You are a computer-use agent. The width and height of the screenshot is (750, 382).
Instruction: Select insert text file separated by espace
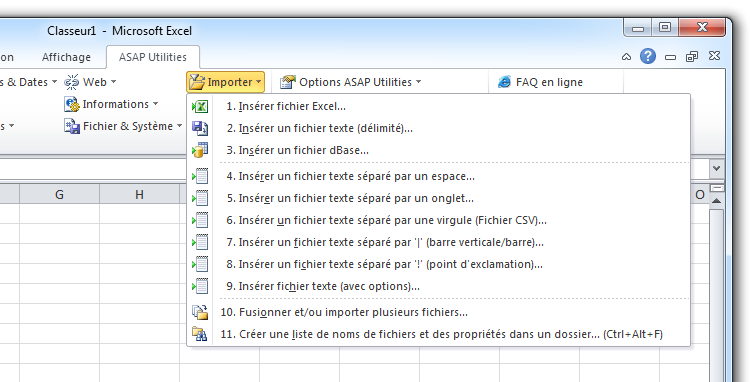coord(439,176)
